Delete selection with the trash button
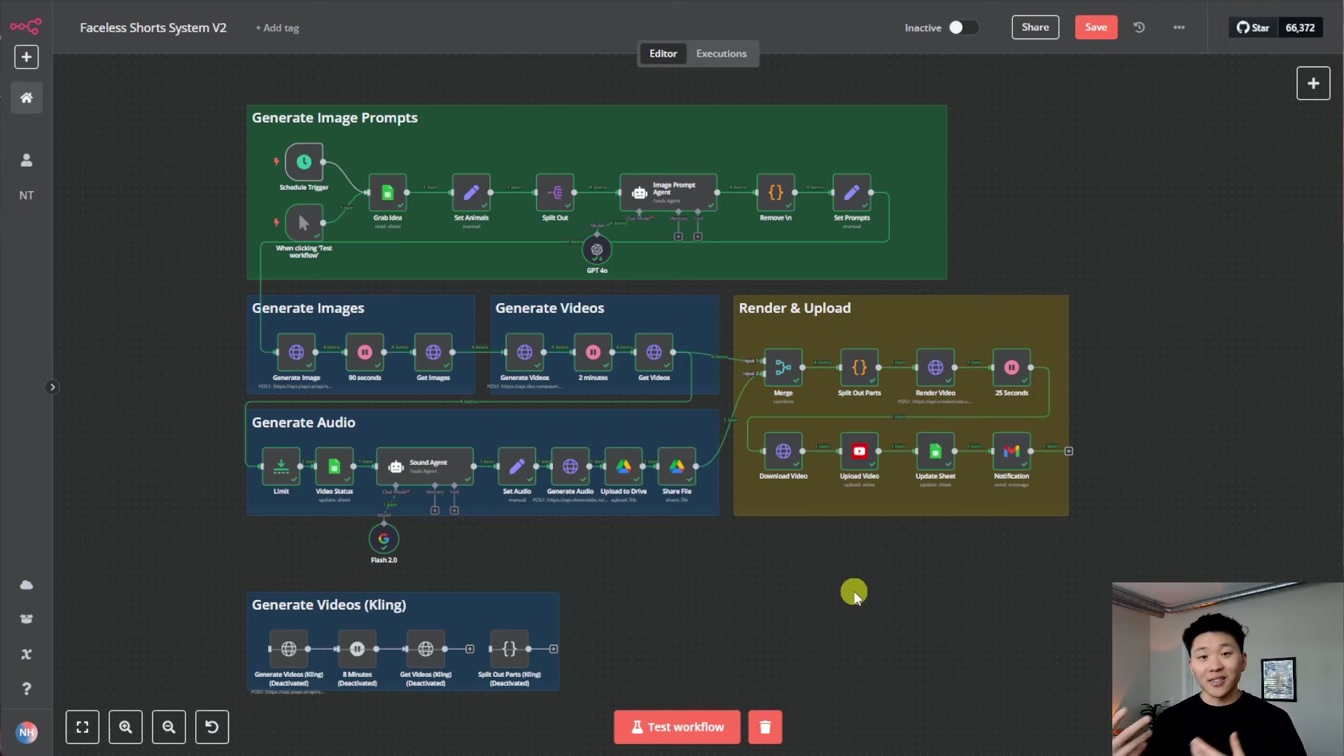 click(765, 727)
